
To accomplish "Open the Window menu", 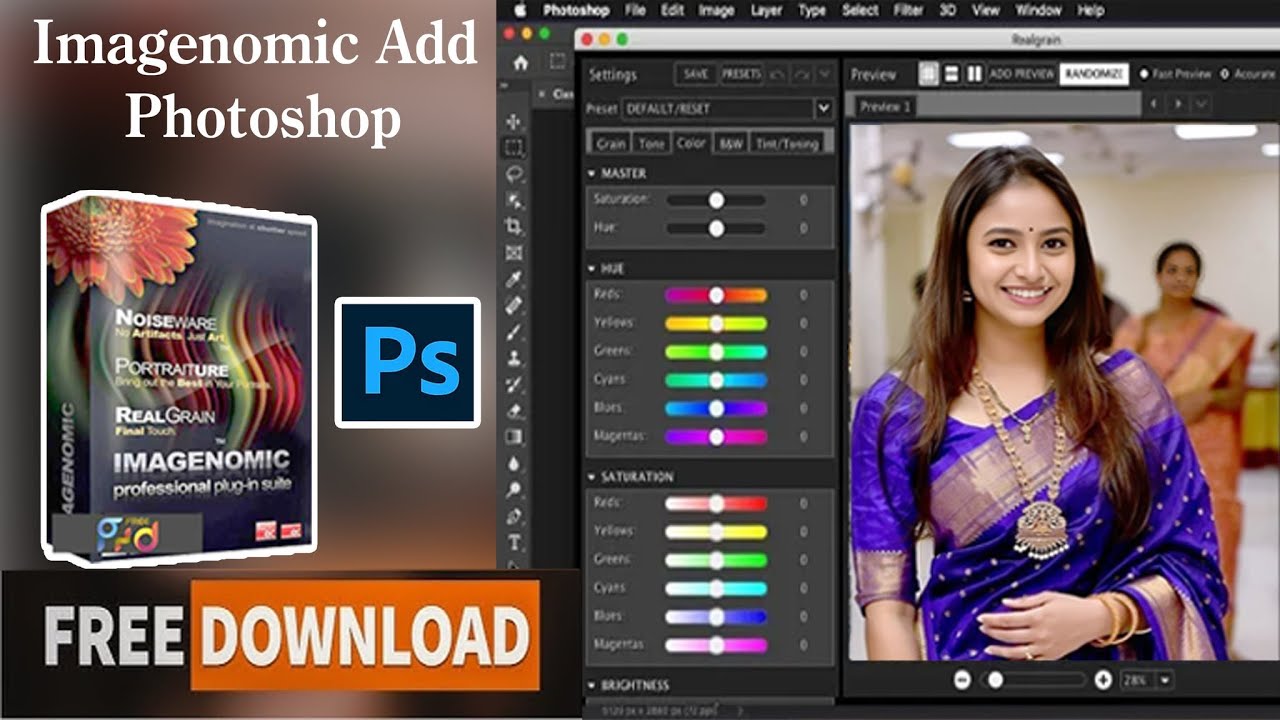I will [1038, 10].
